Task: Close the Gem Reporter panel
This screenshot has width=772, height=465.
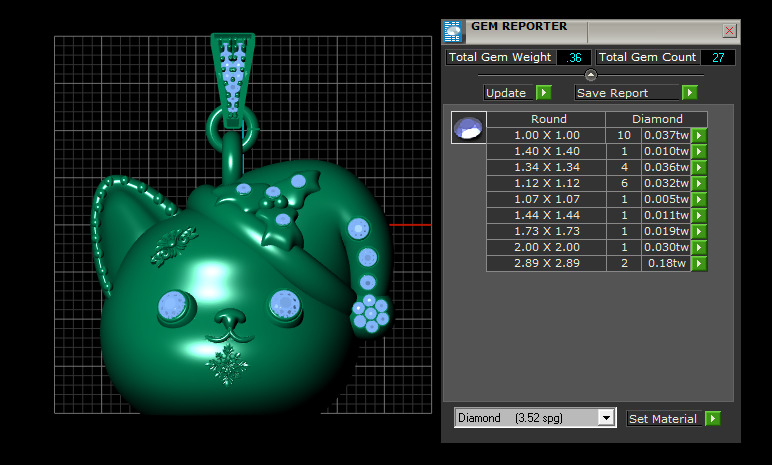Action: pyautogui.click(x=729, y=31)
